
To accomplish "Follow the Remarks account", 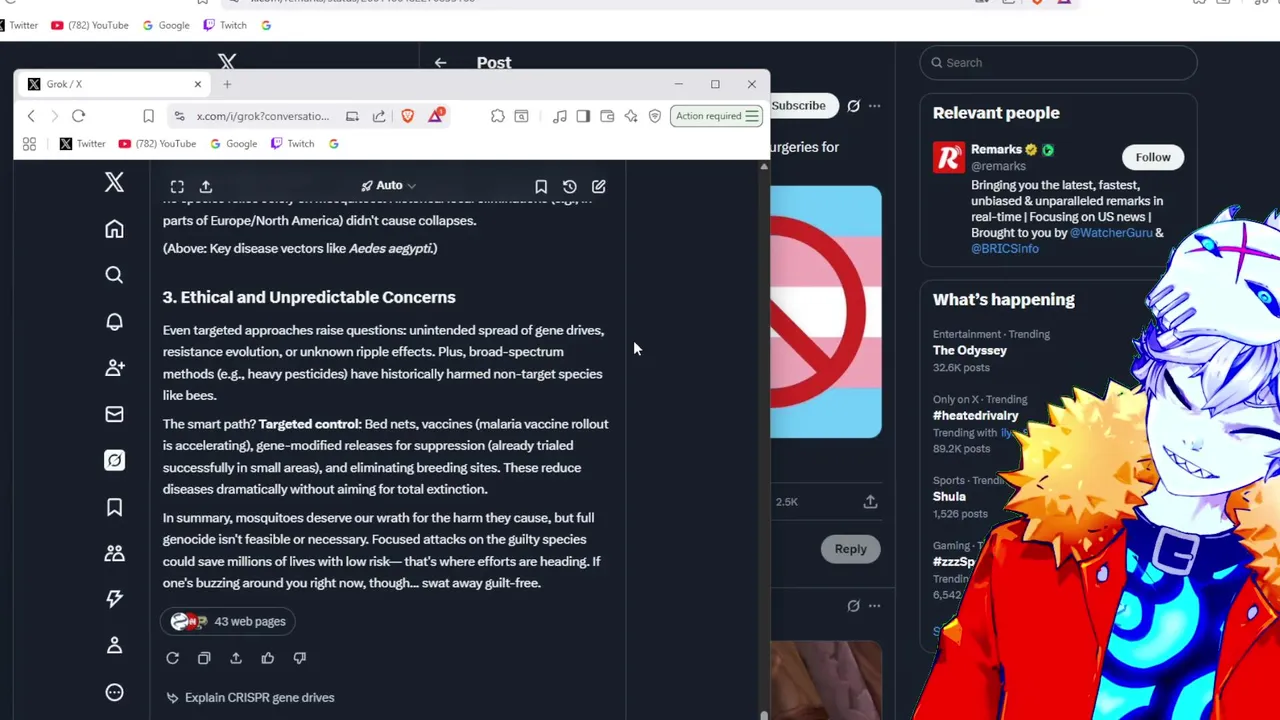I will pyautogui.click(x=1153, y=157).
